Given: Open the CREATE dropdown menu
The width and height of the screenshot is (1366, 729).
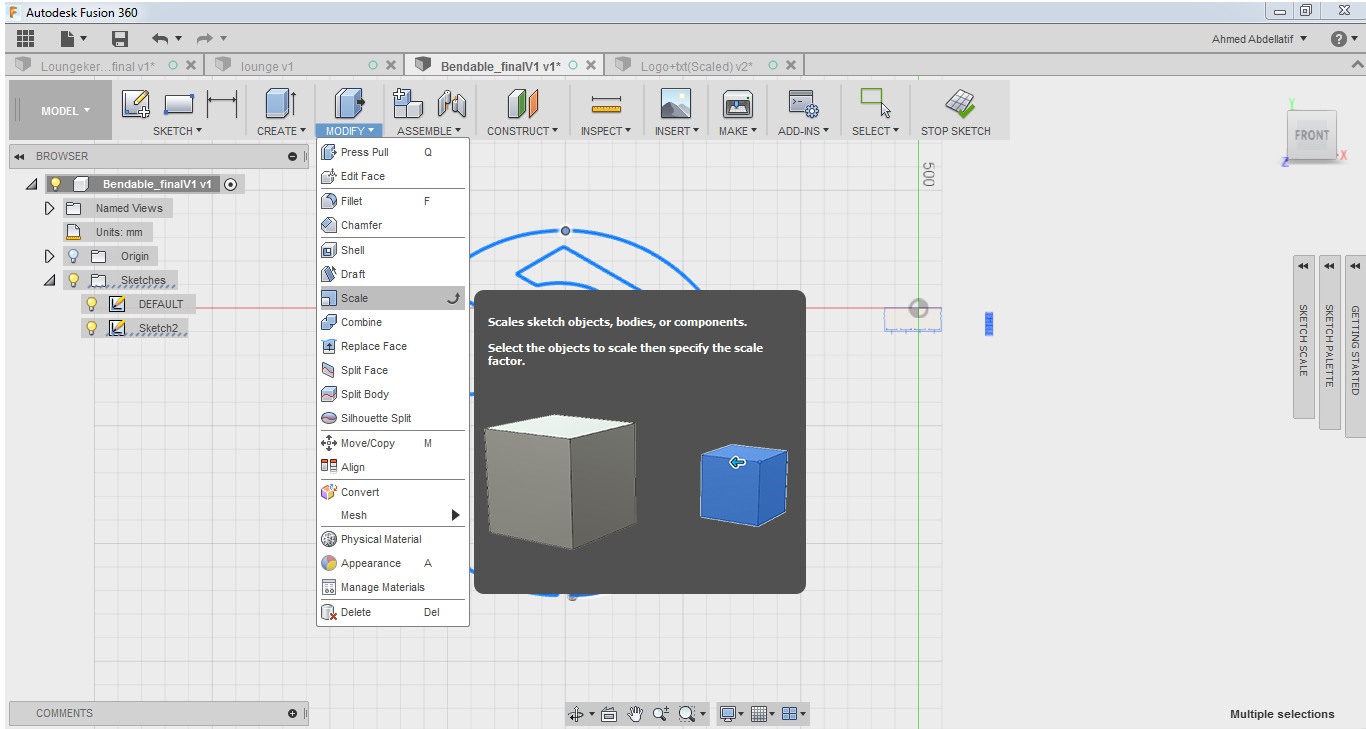Looking at the screenshot, I should 281,131.
